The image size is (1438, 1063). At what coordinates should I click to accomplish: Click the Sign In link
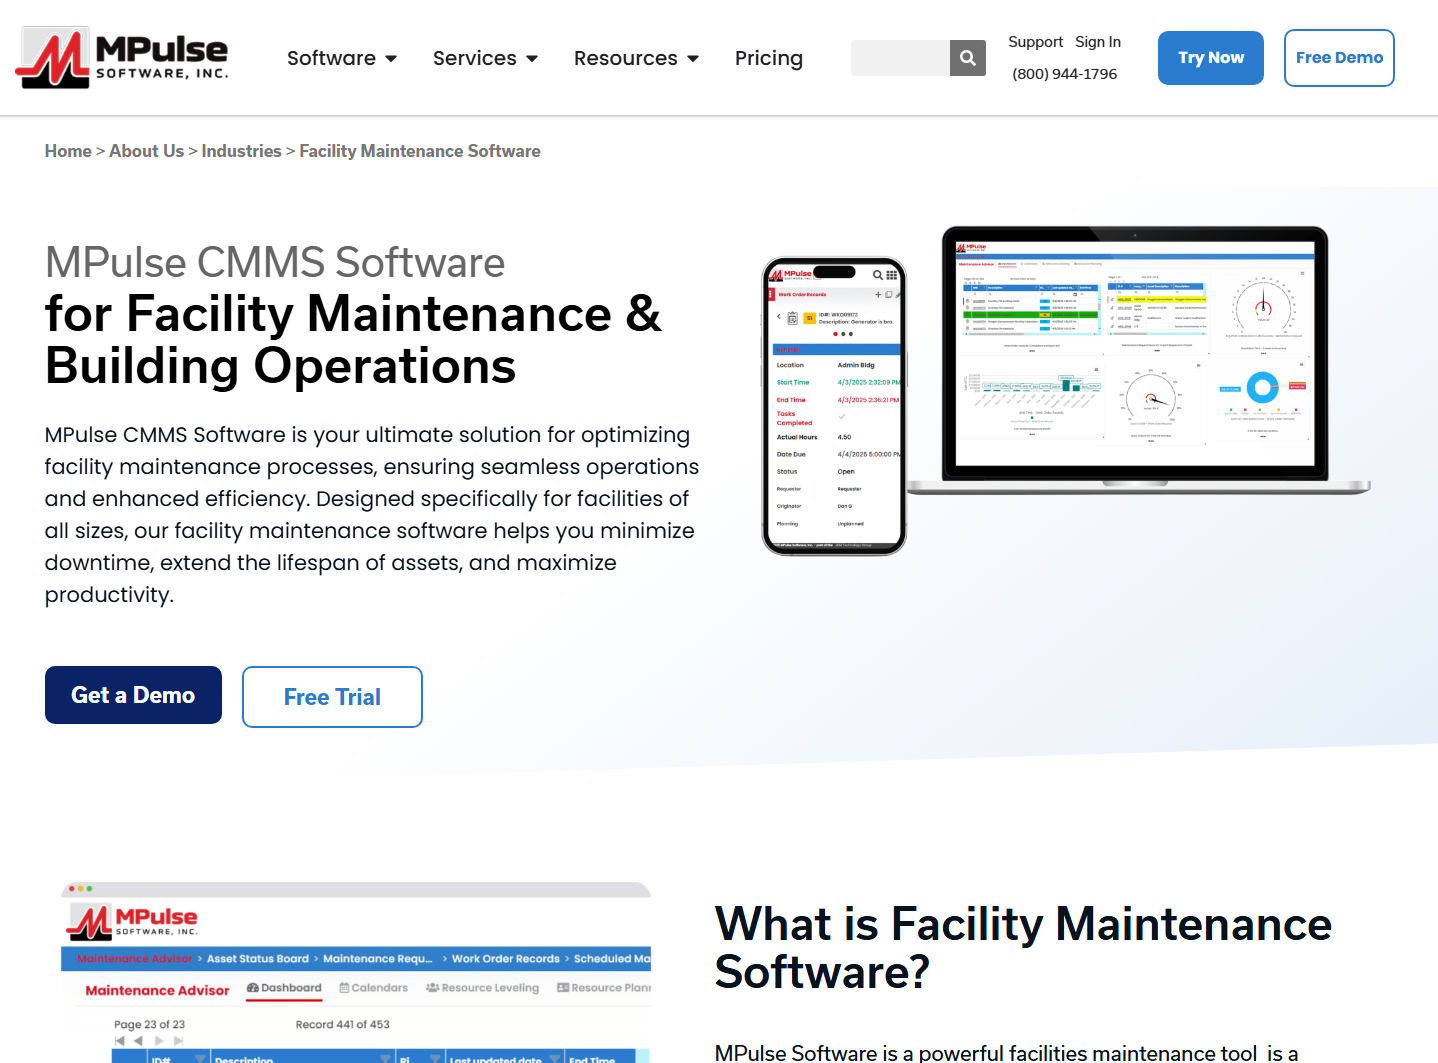pos(1098,42)
